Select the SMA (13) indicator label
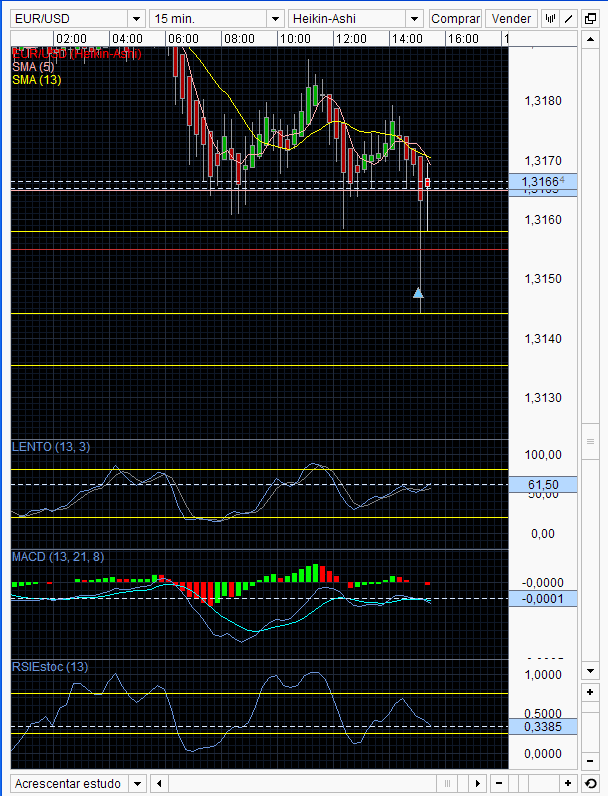Screen dimensions: 608x796 coord(37,80)
